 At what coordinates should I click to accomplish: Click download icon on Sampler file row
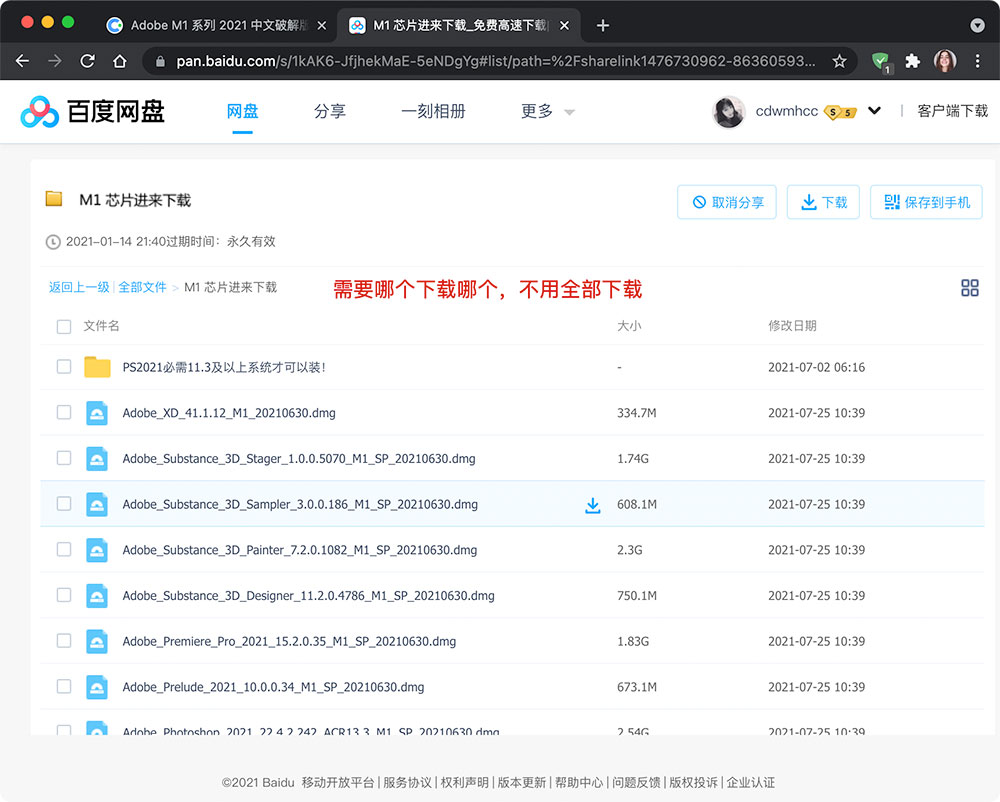click(592, 505)
